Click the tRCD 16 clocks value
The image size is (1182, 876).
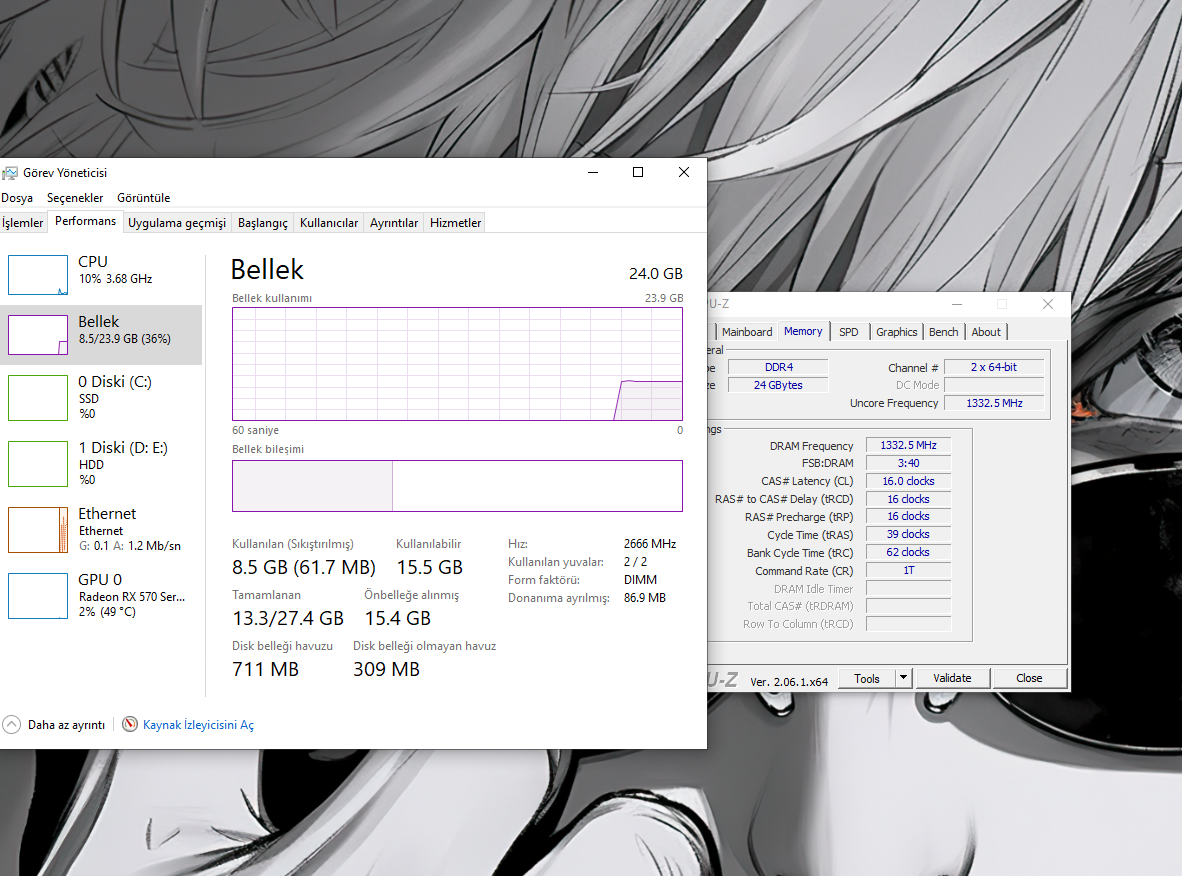click(908, 499)
